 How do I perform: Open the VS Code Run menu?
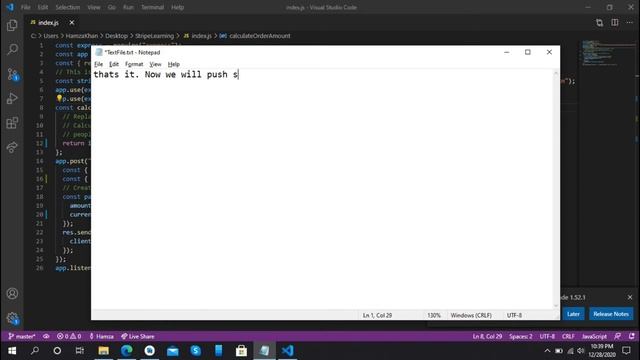(128, 7)
